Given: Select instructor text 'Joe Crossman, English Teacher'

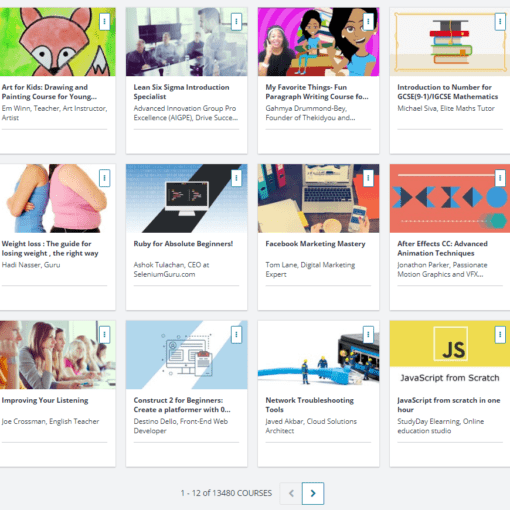Looking at the screenshot, I should [50, 421].
